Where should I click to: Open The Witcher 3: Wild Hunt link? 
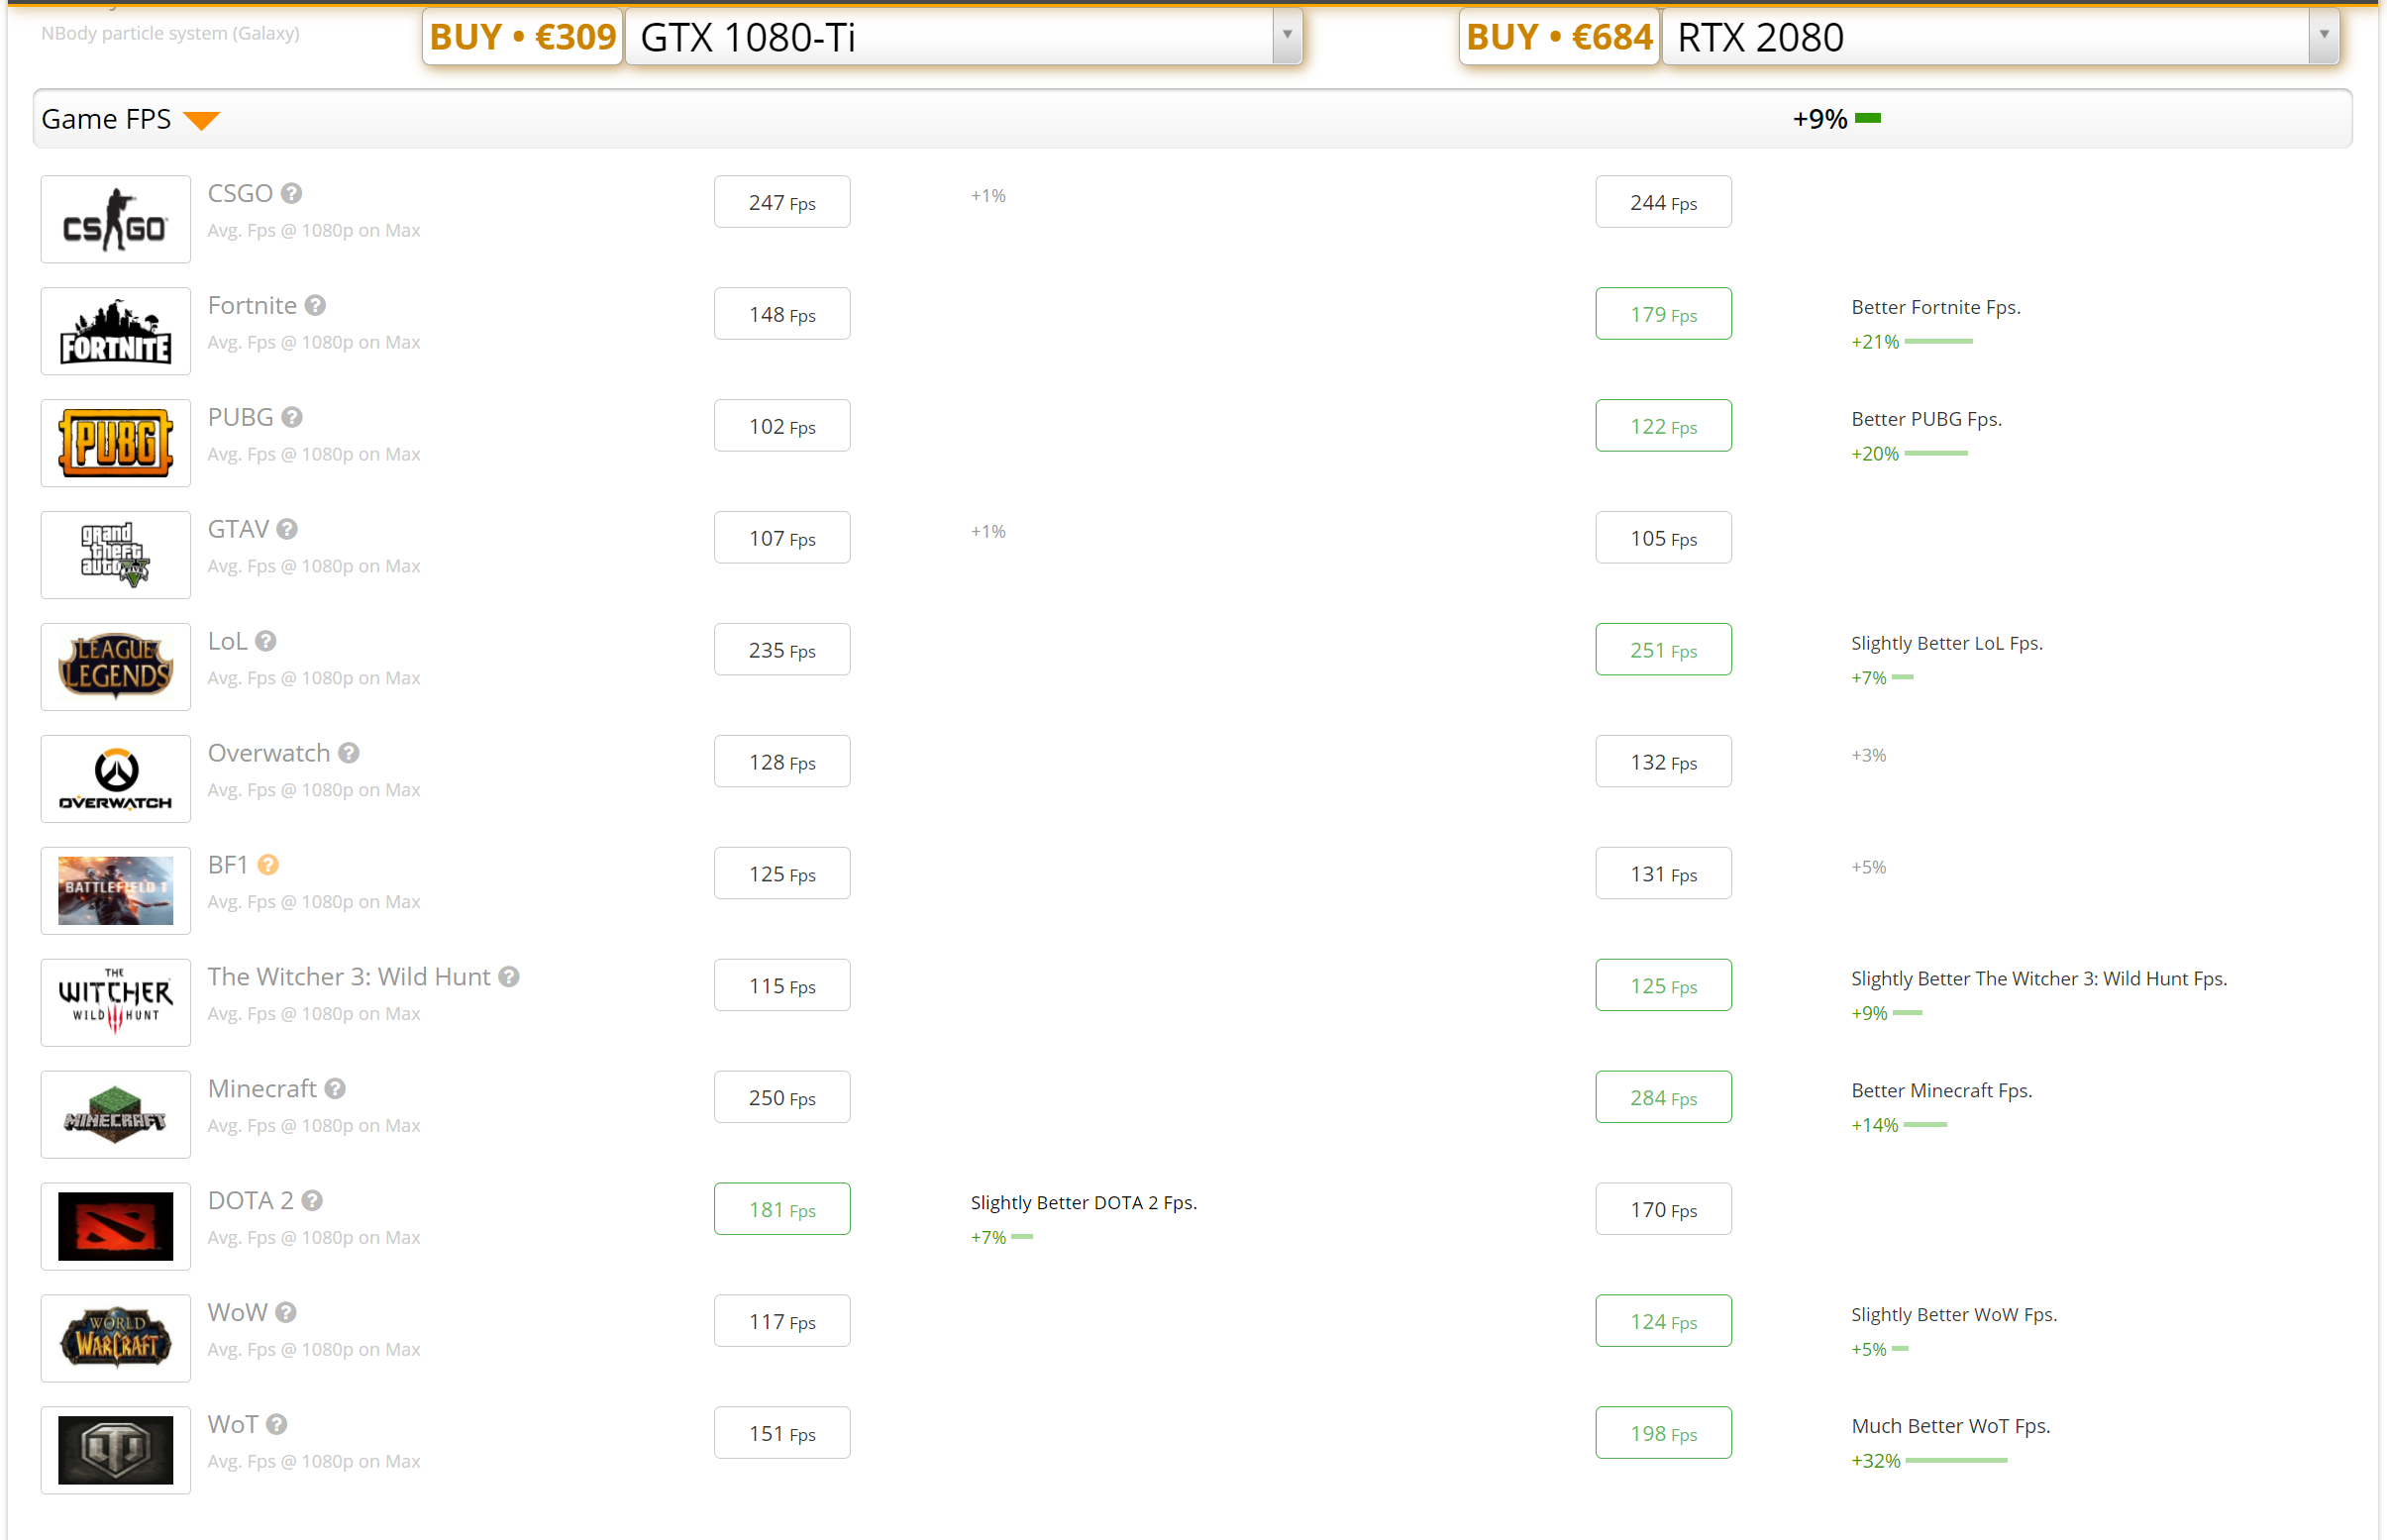tap(348, 977)
